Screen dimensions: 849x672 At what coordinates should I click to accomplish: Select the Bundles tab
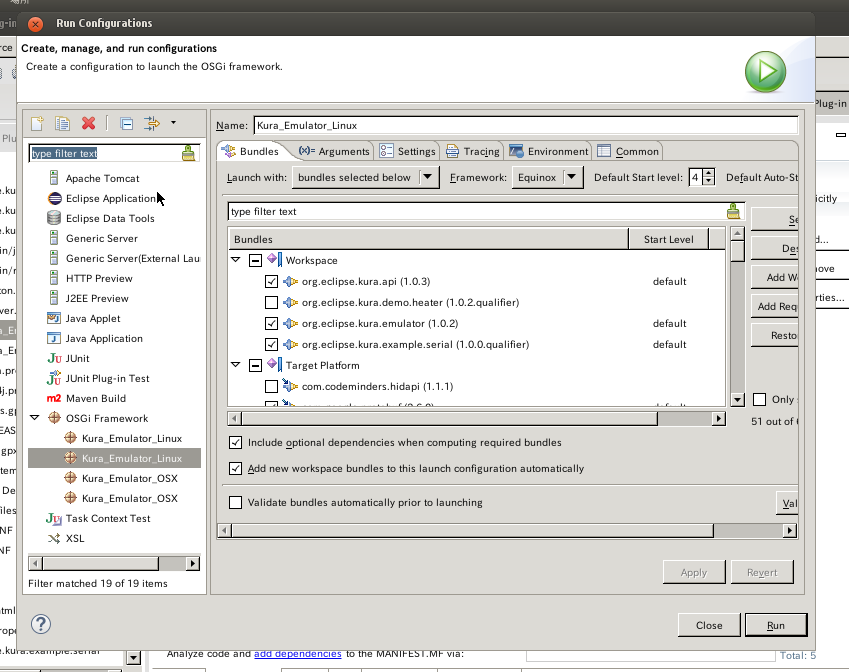pos(251,151)
